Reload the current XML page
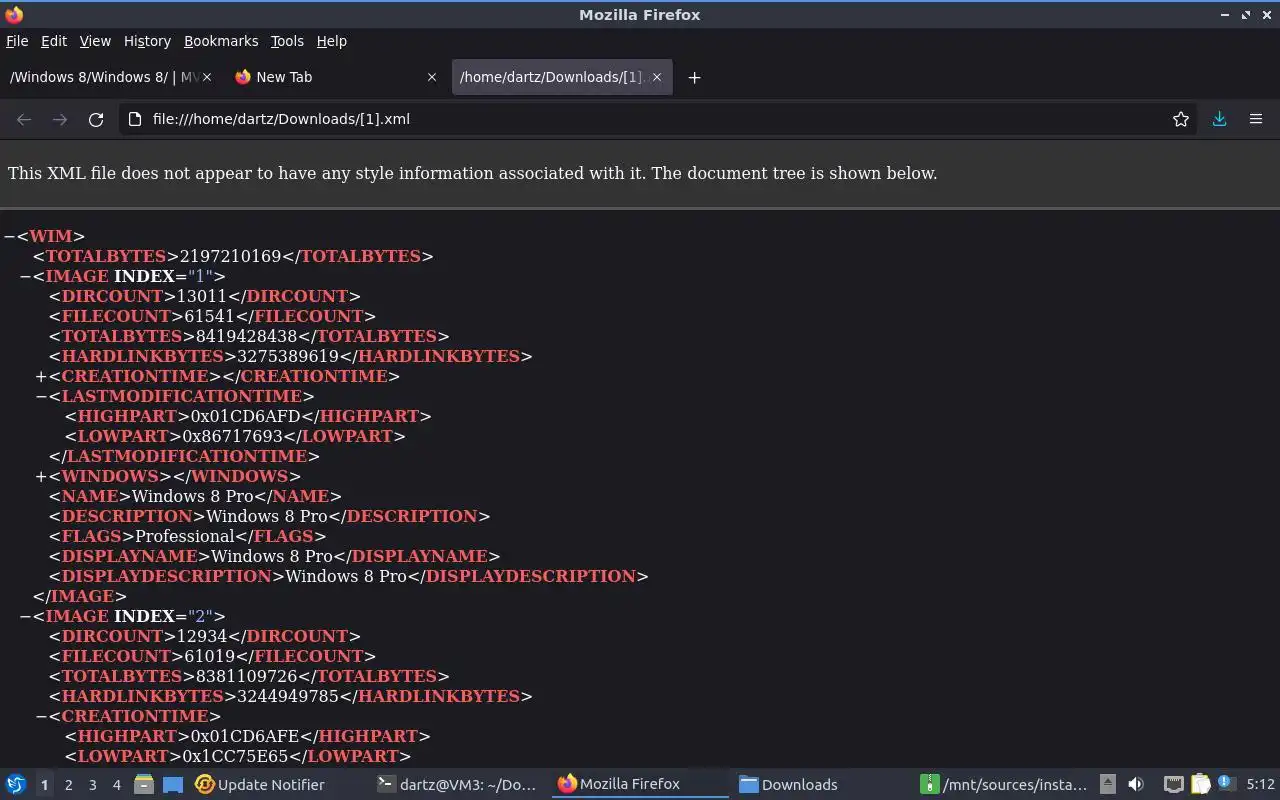 96,119
